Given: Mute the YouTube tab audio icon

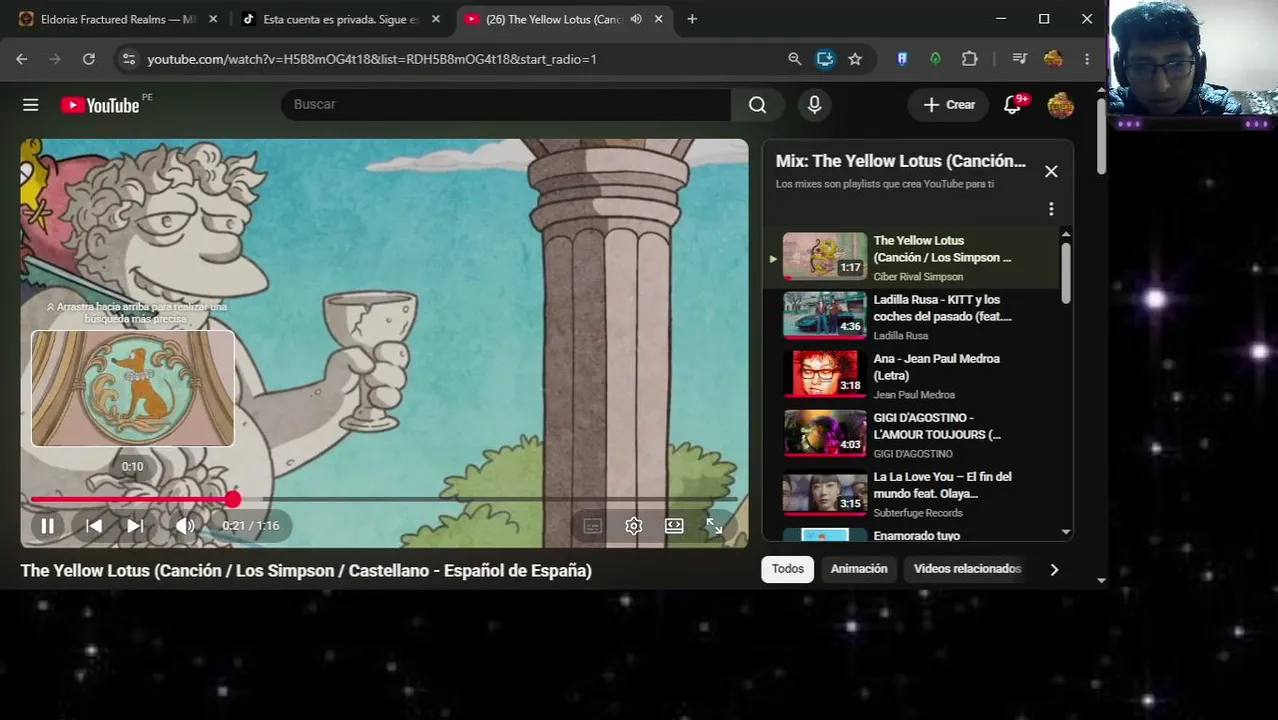Looking at the screenshot, I should click(636, 19).
